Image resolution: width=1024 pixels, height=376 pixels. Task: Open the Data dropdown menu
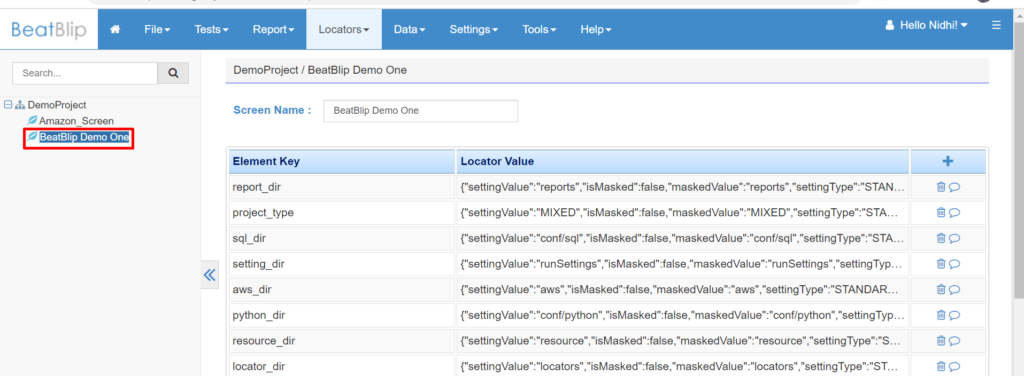pos(409,29)
